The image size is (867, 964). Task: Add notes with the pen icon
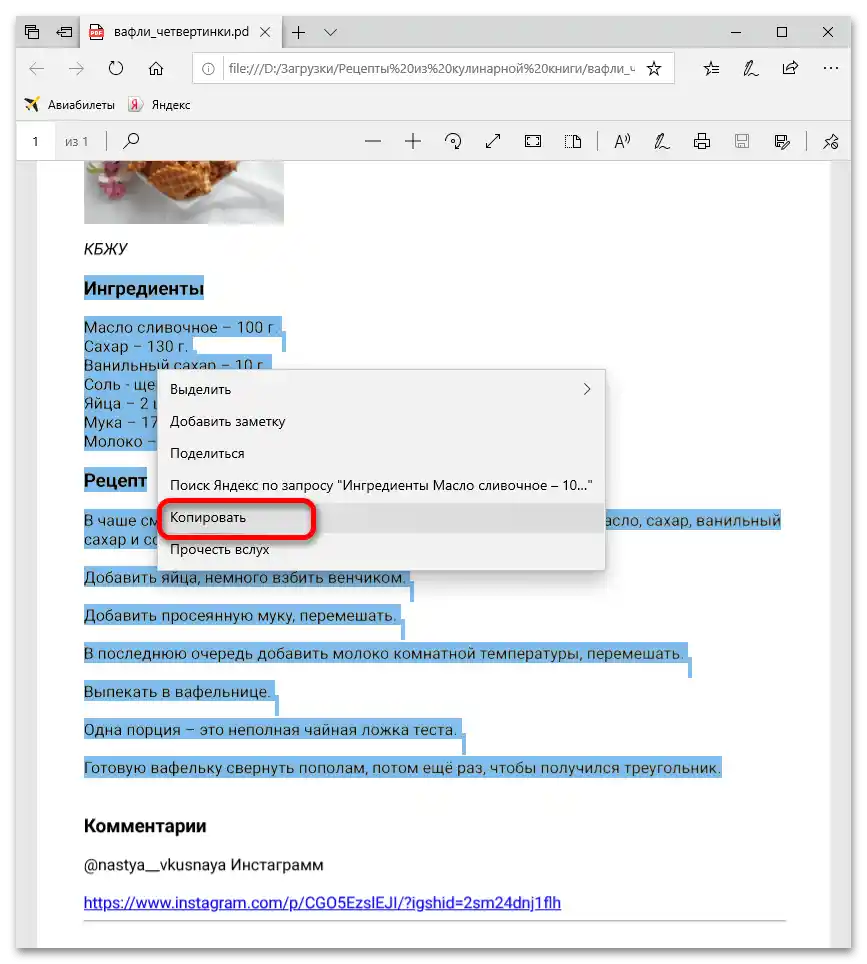coord(750,68)
